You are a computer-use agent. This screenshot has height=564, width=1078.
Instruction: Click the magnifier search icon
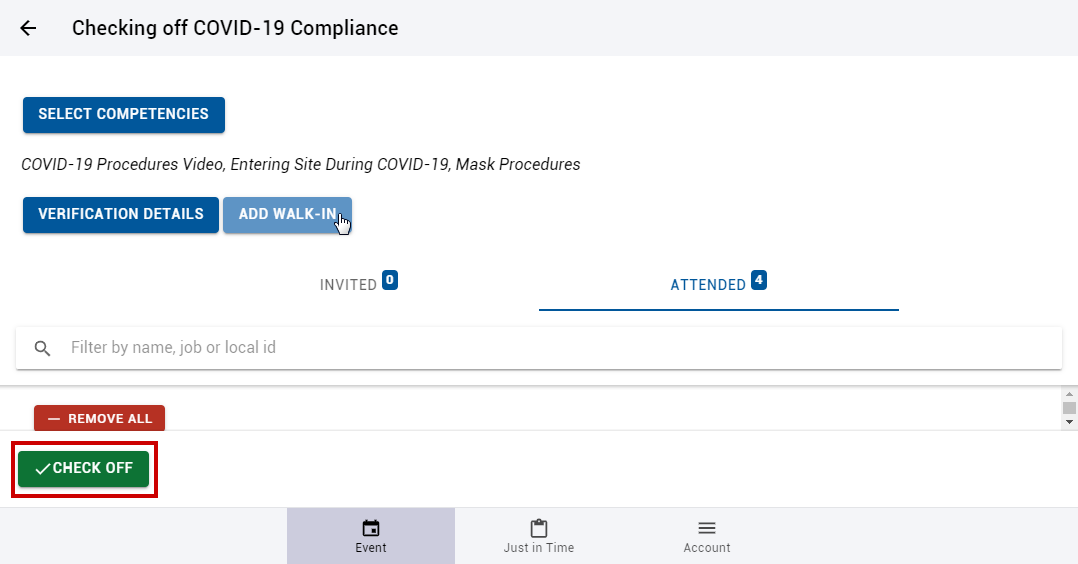[43, 349]
